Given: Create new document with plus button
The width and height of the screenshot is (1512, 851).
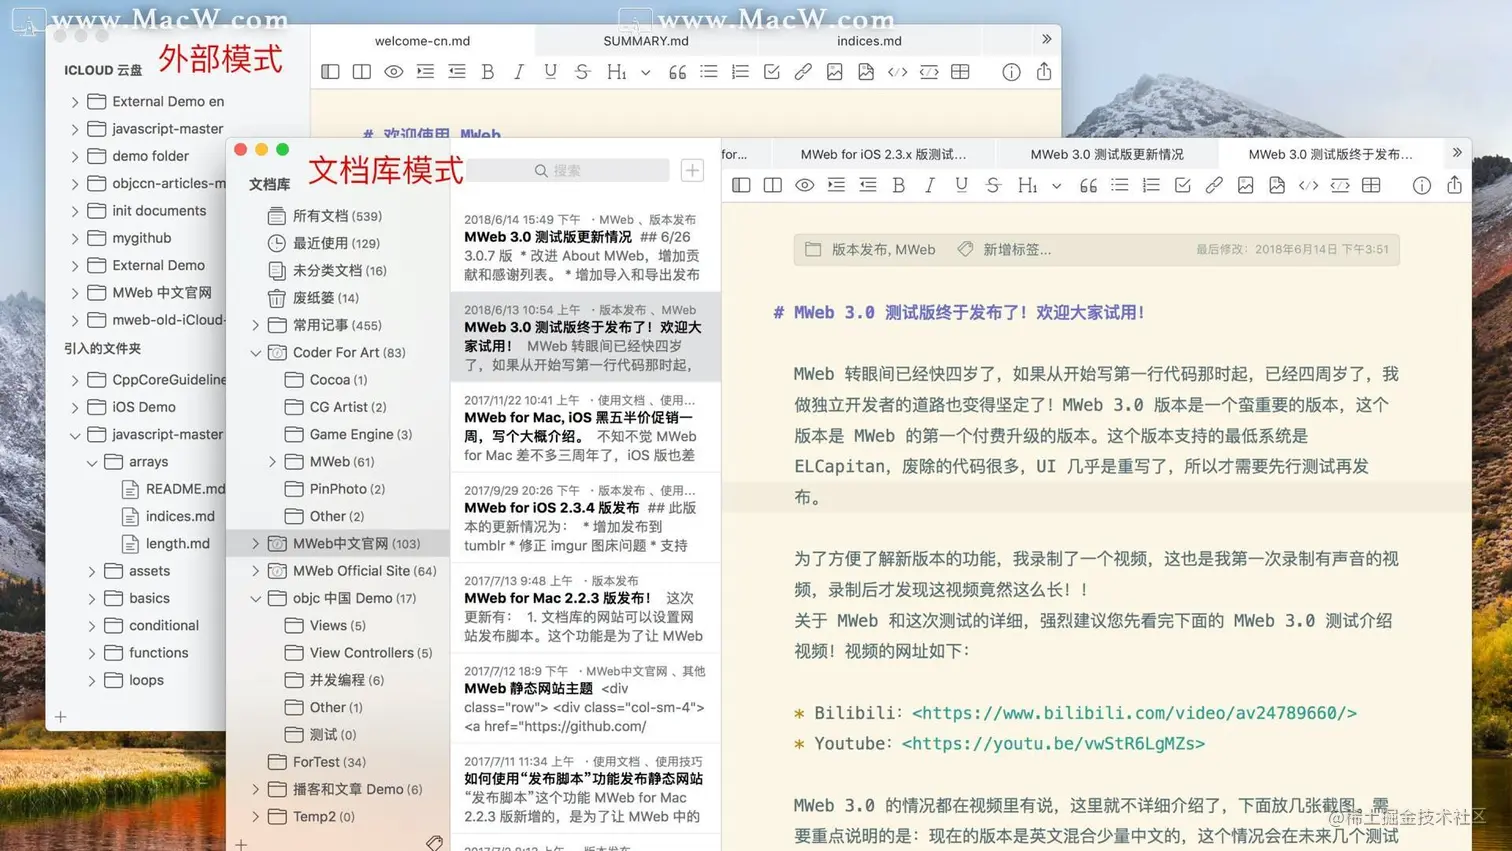Looking at the screenshot, I should point(692,170).
